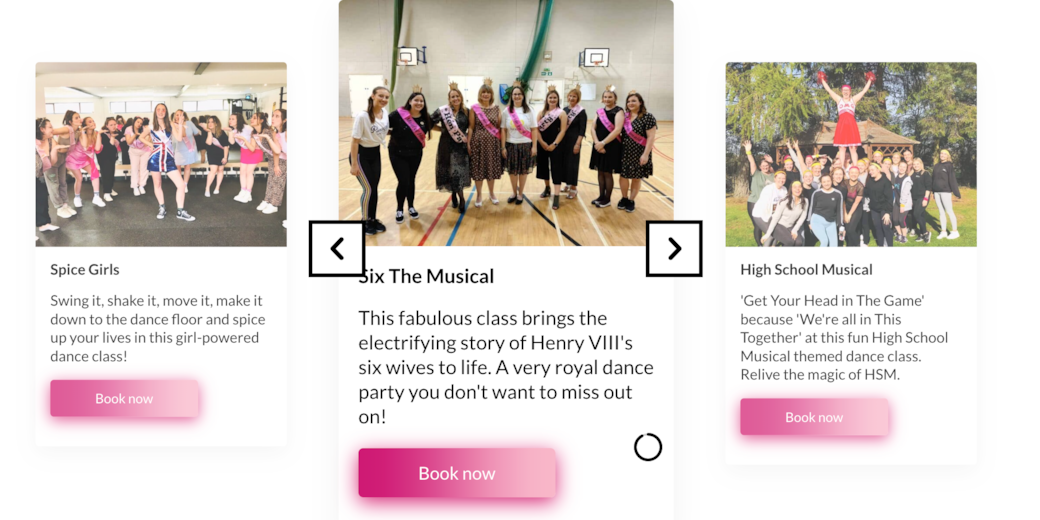Click the Six The Musical heading
This screenshot has height=520, width=1040.
pos(427,276)
